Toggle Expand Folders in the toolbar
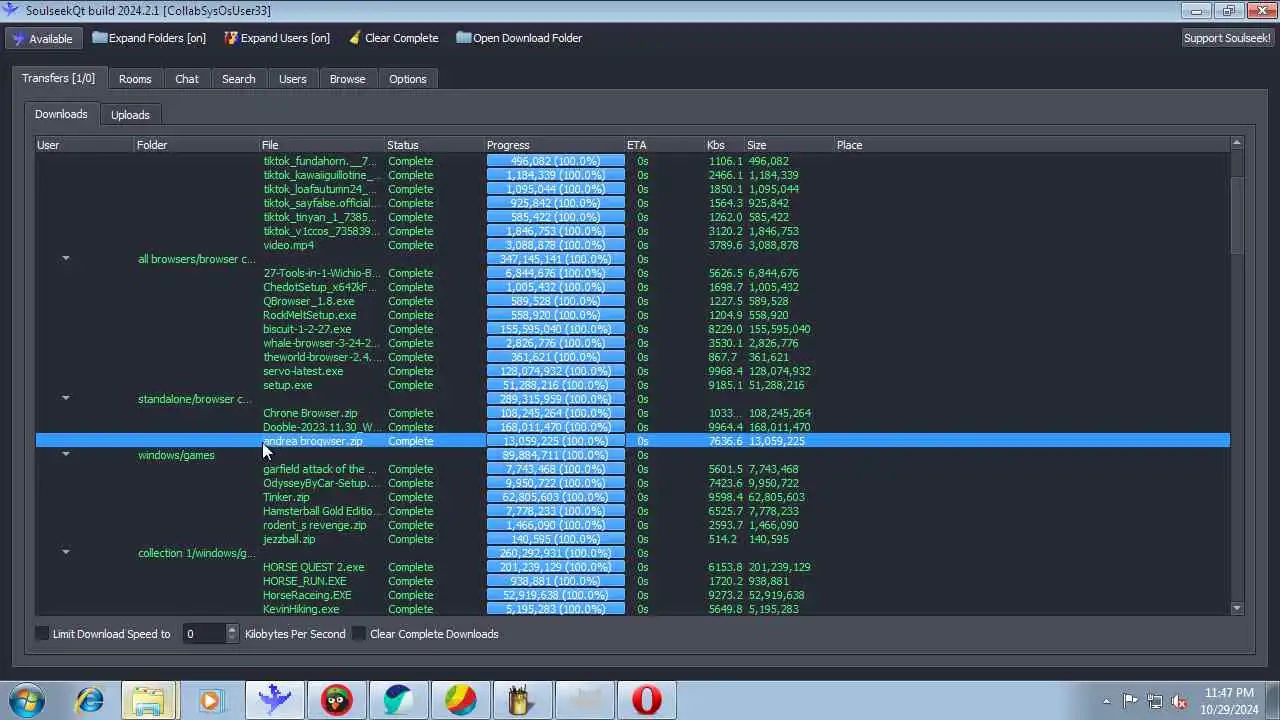Screen dimensions: 1280x720 (x=149, y=38)
